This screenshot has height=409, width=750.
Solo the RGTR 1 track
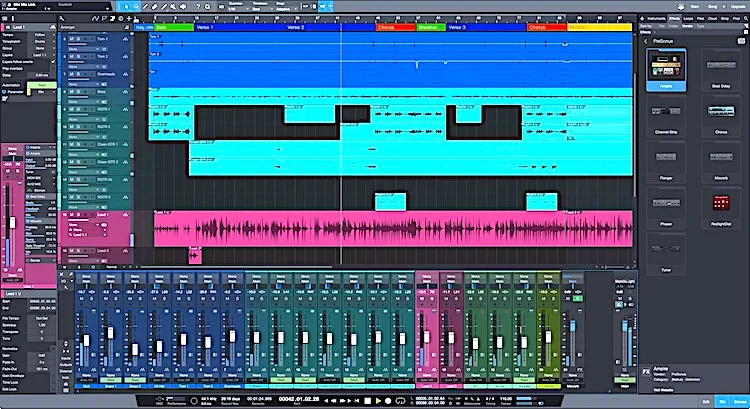pyautogui.click(x=78, y=109)
